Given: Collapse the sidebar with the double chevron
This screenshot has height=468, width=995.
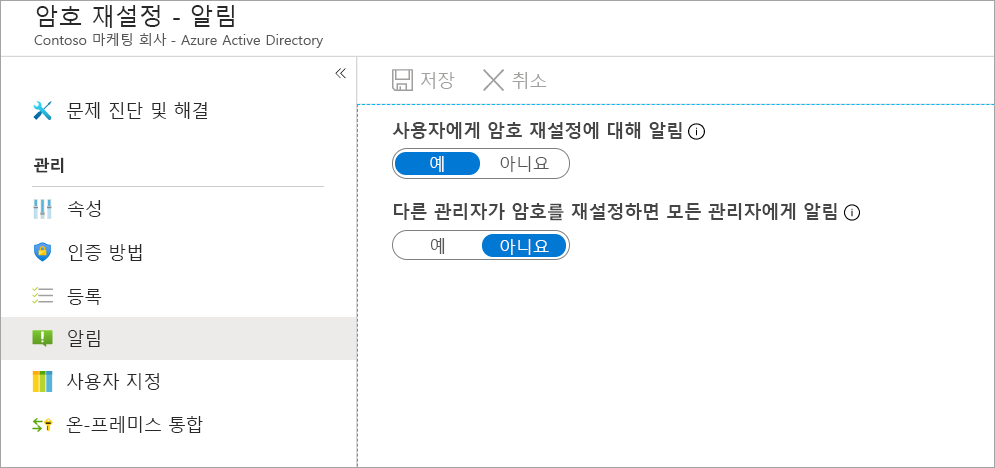Looking at the screenshot, I should click(x=340, y=73).
